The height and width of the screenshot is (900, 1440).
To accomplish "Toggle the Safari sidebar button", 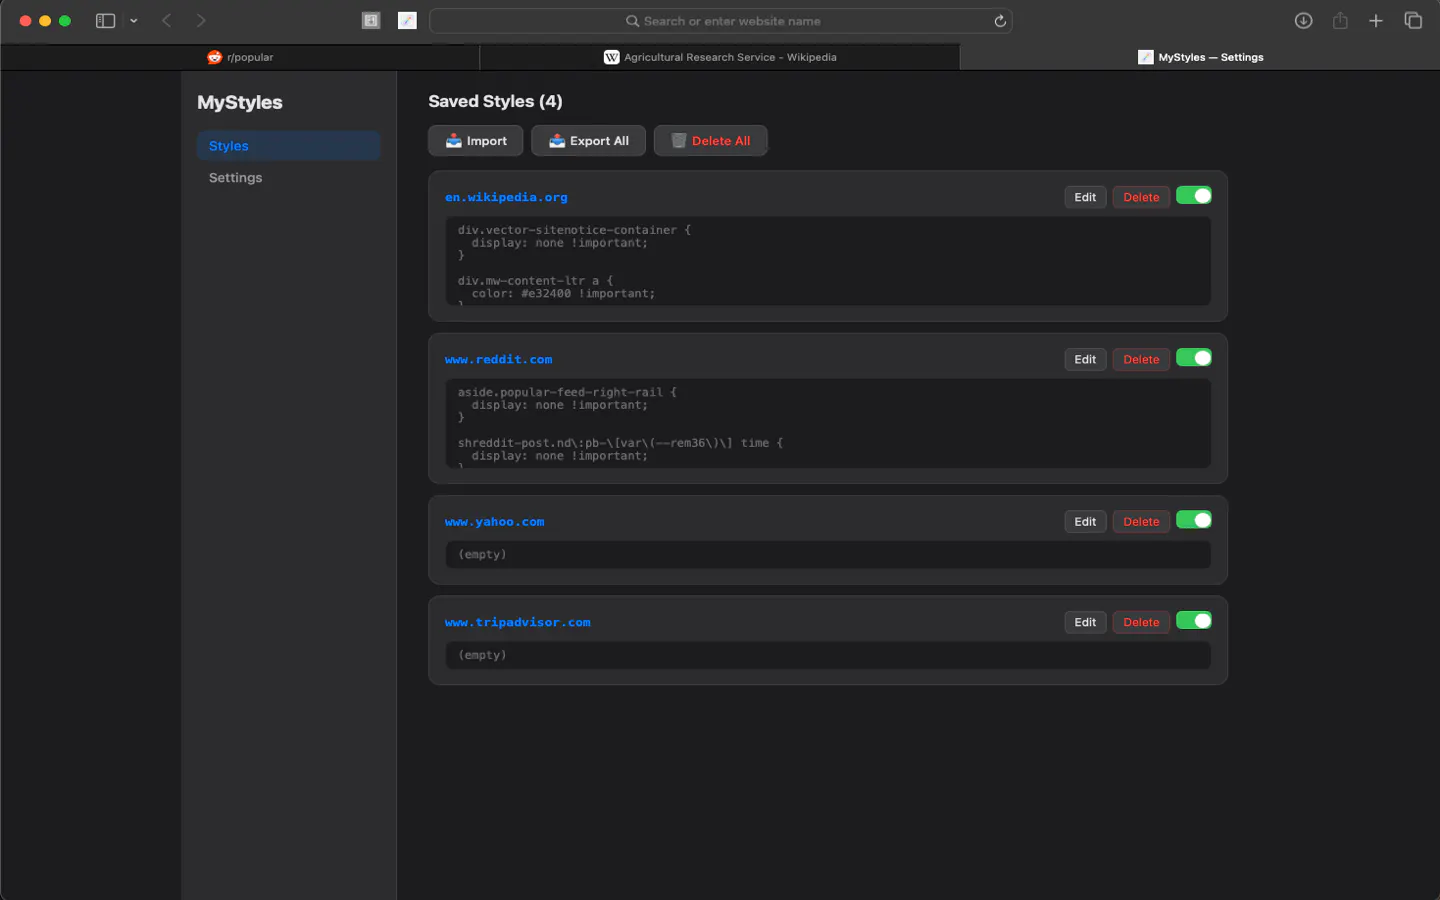I will (x=105, y=21).
